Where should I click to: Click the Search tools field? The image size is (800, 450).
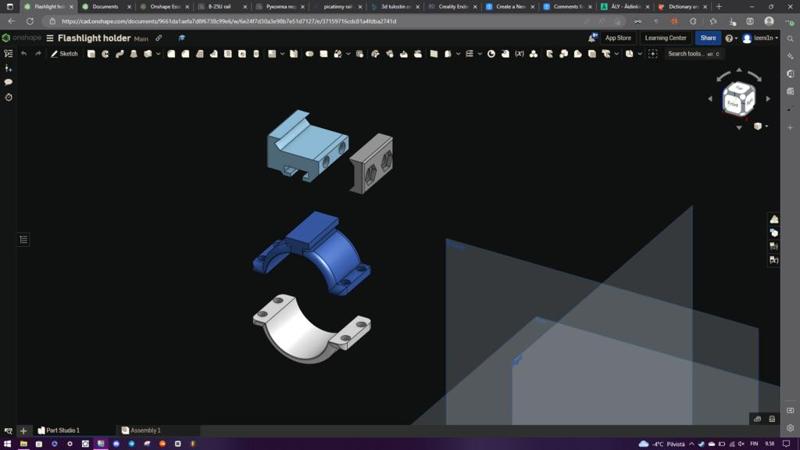point(694,54)
